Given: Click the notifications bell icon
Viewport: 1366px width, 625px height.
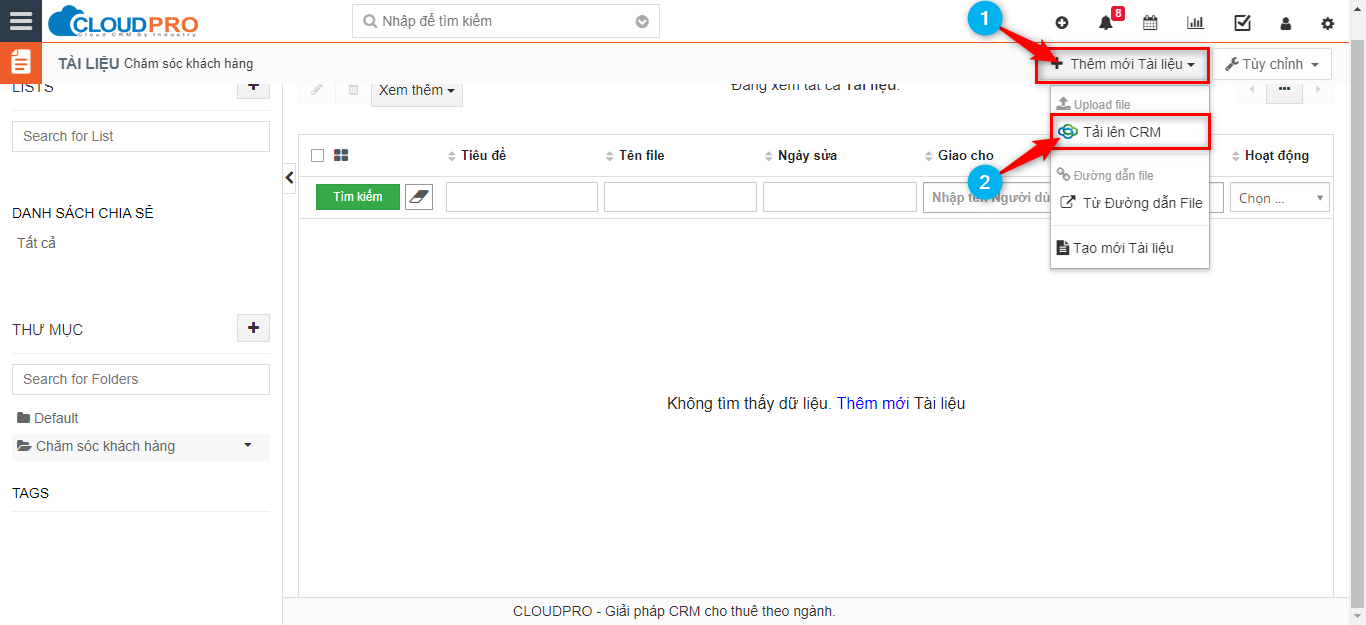Looking at the screenshot, I should (x=1105, y=23).
